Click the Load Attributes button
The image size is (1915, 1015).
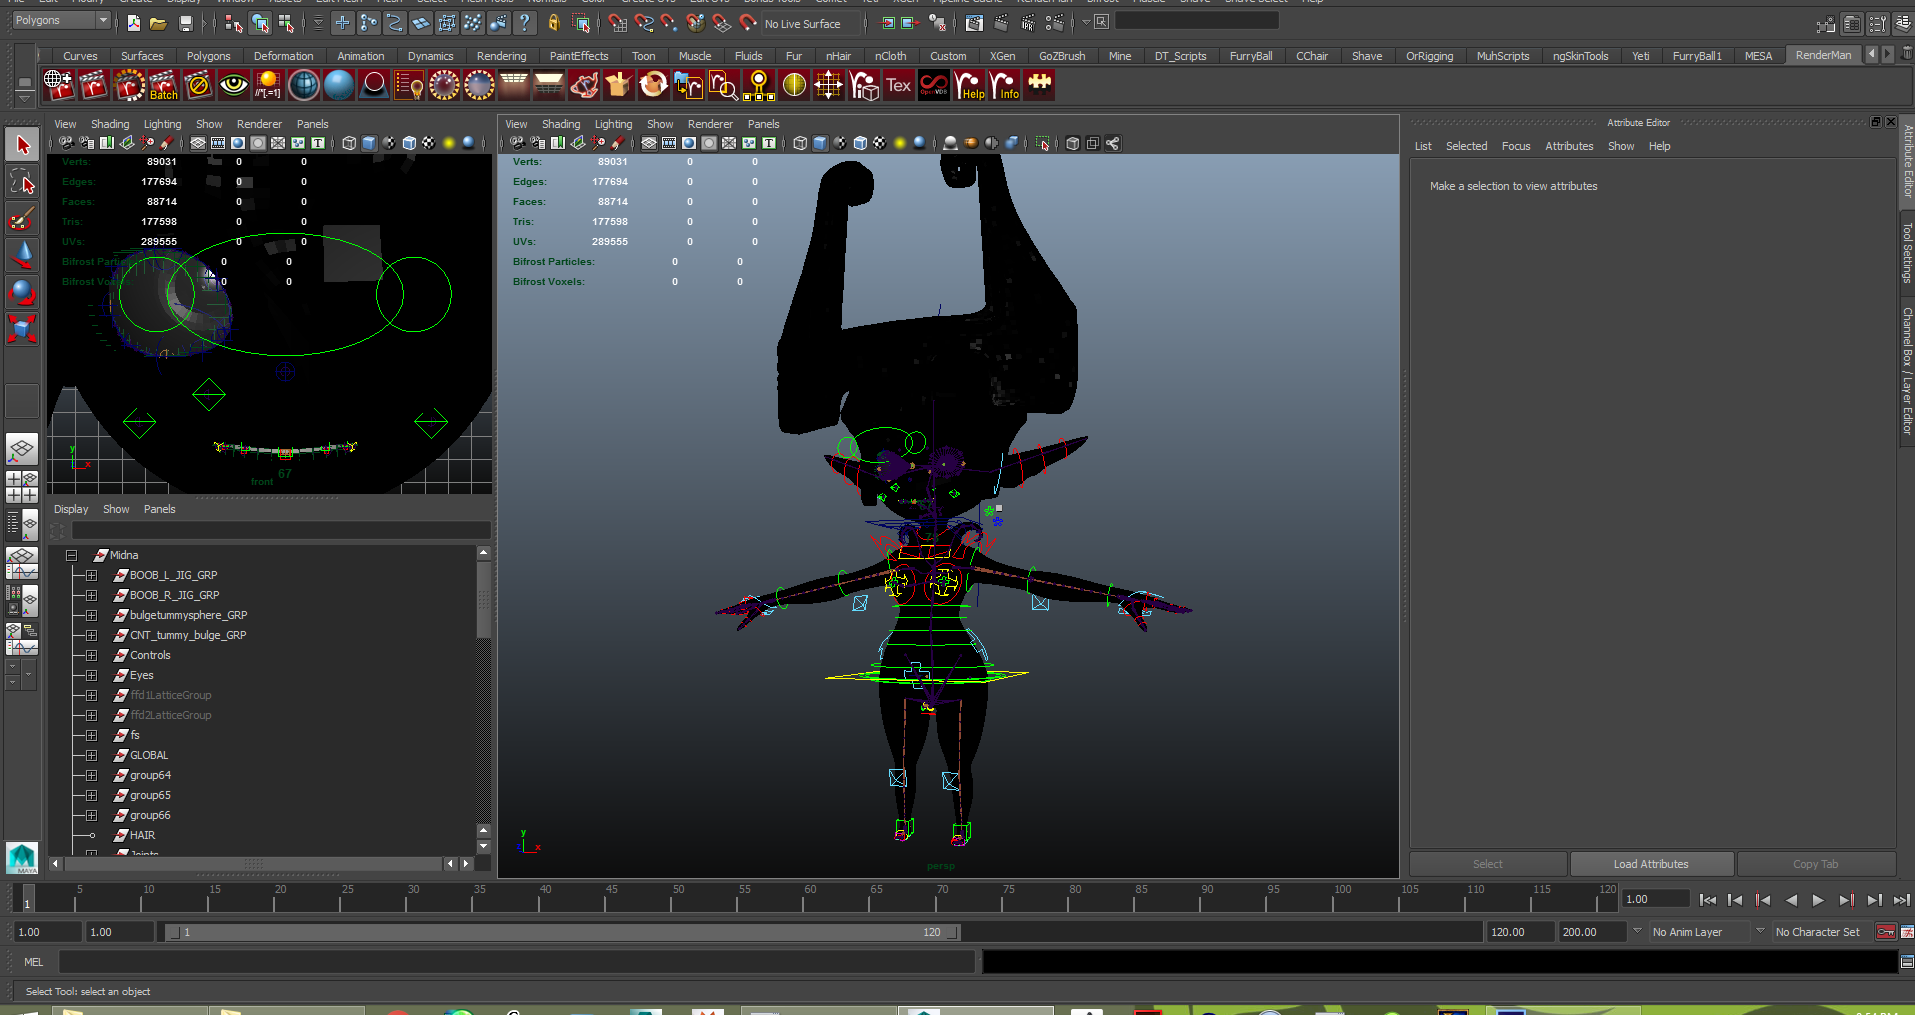click(1650, 864)
